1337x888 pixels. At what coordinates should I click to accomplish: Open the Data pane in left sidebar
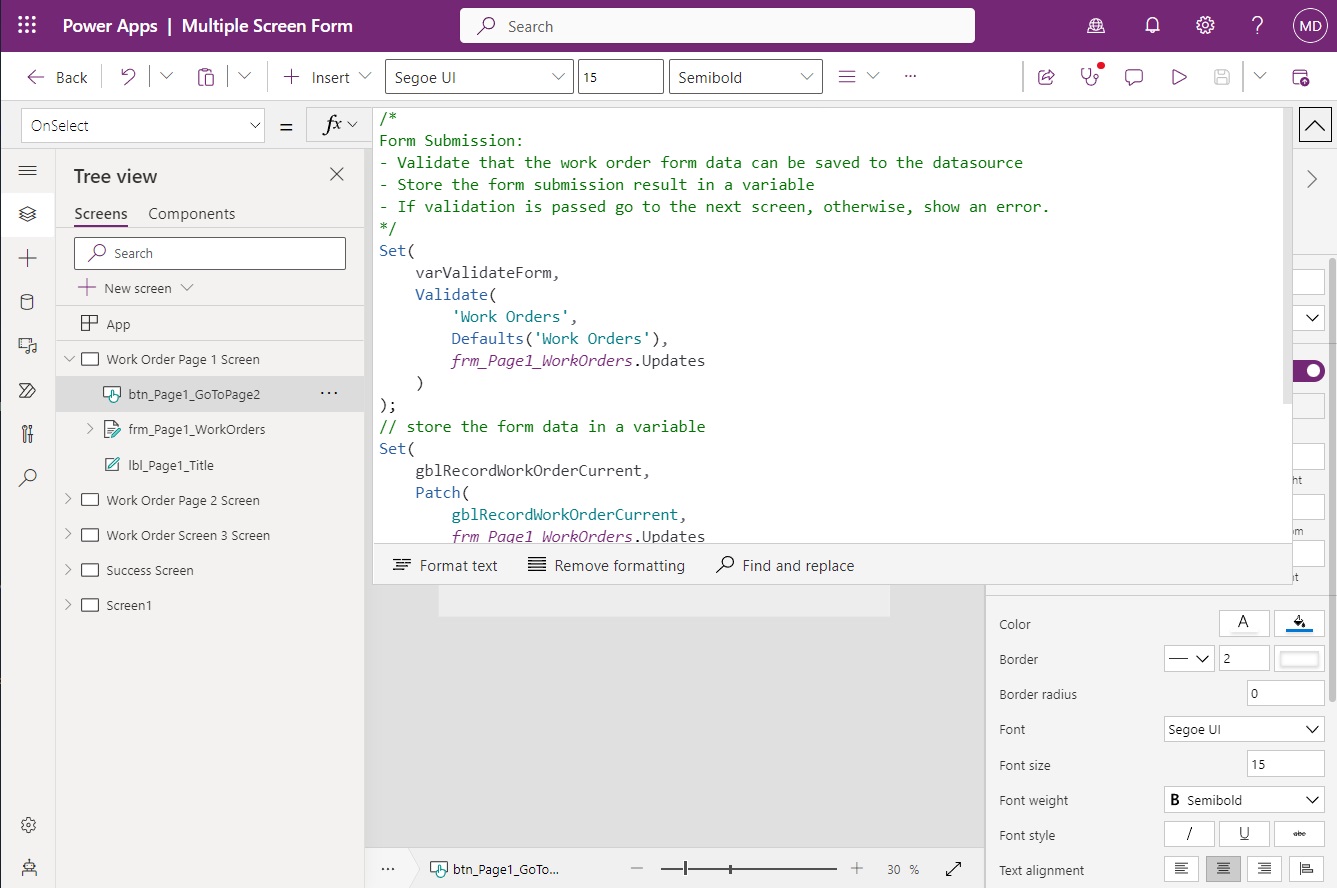click(28, 302)
